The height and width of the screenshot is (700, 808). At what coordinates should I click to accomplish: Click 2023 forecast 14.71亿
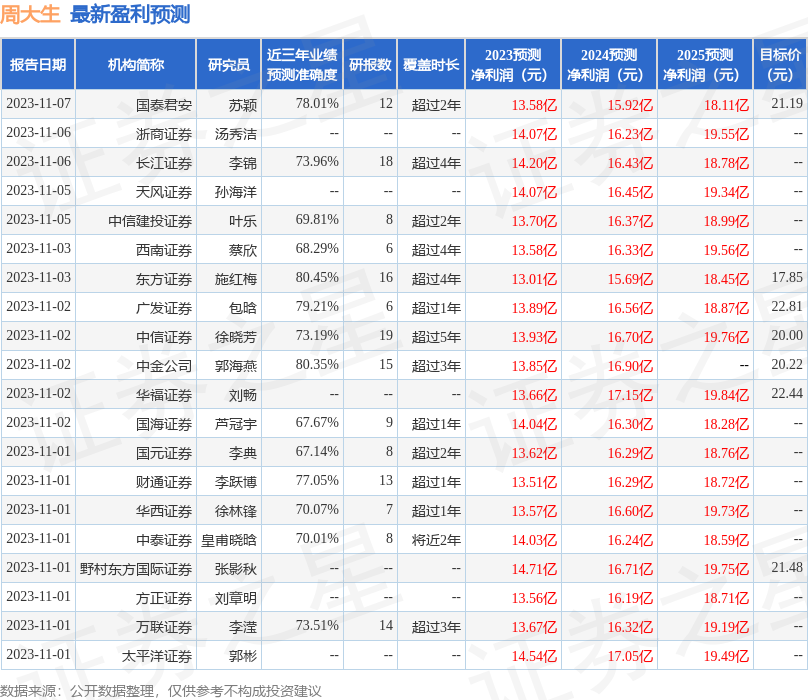click(x=534, y=569)
